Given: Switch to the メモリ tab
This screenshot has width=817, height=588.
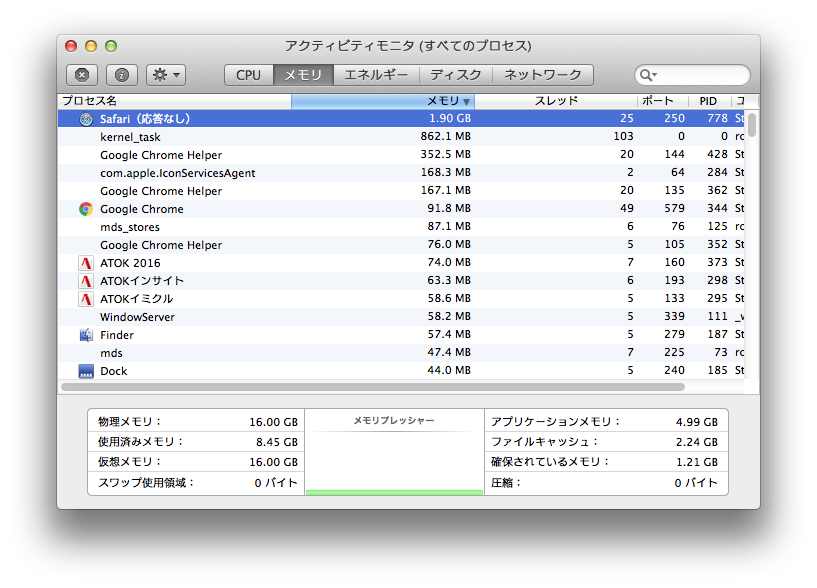Looking at the screenshot, I should pyautogui.click(x=303, y=75).
